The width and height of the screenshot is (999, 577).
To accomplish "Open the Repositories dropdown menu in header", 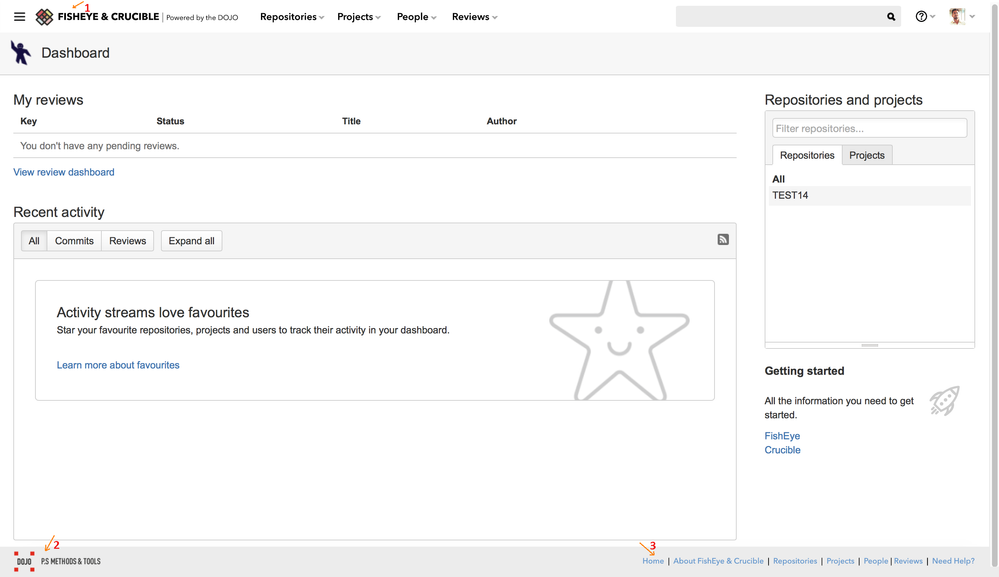I will (292, 17).
